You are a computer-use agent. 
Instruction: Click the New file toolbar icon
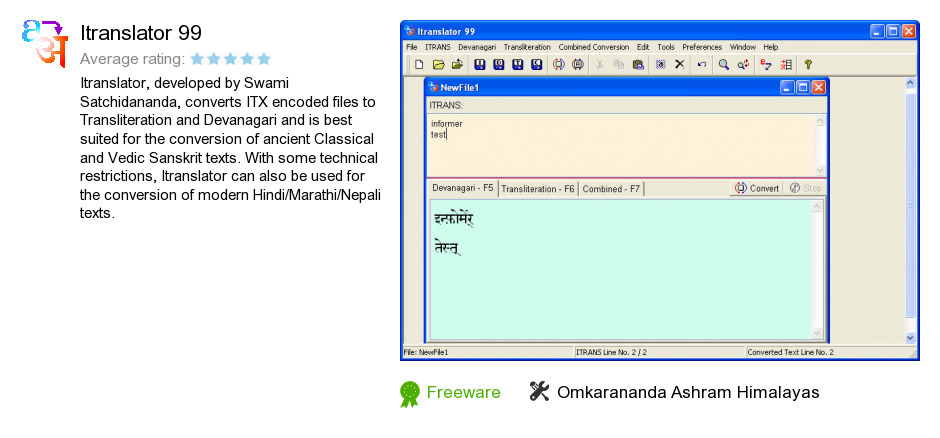(420, 64)
